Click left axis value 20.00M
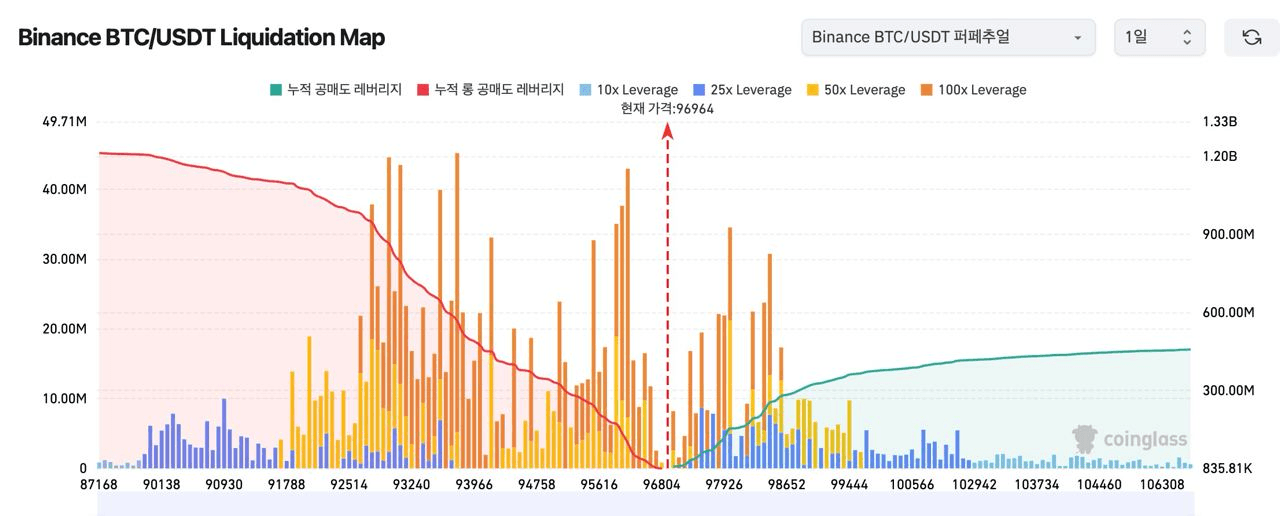1280x516 pixels. click(65, 329)
